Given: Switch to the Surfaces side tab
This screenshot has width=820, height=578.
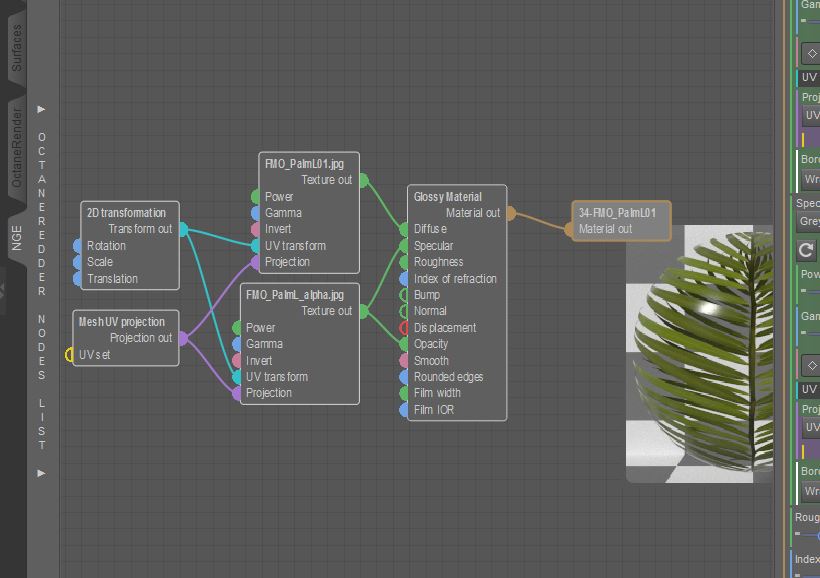Looking at the screenshot, I should 17,47.
